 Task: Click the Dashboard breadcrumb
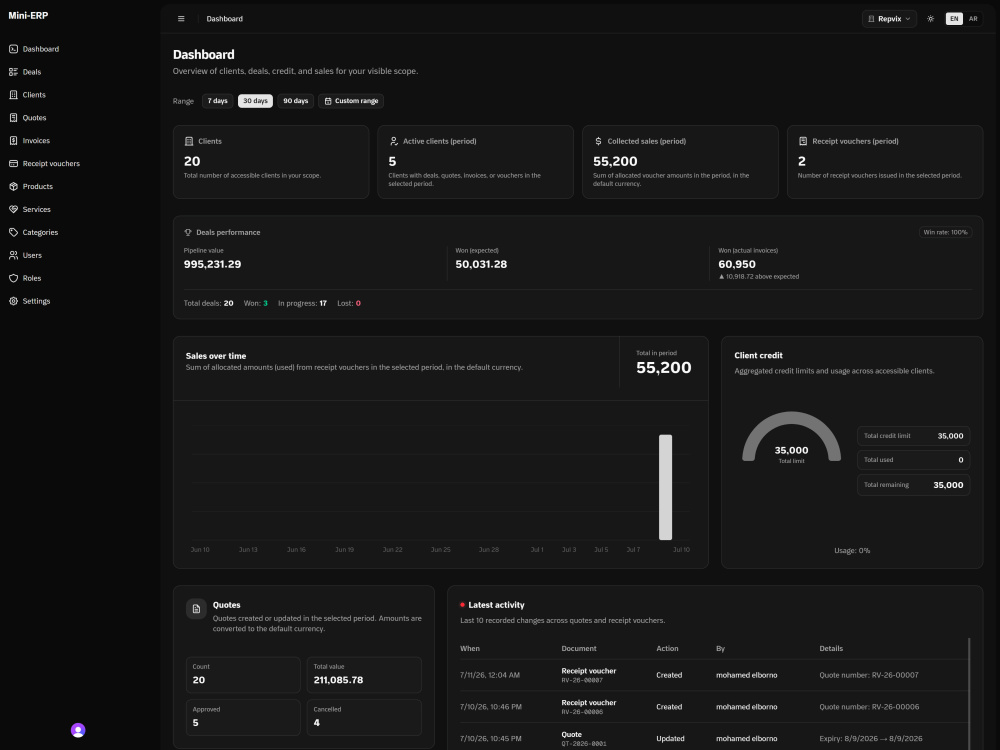(x=224, y=19)
